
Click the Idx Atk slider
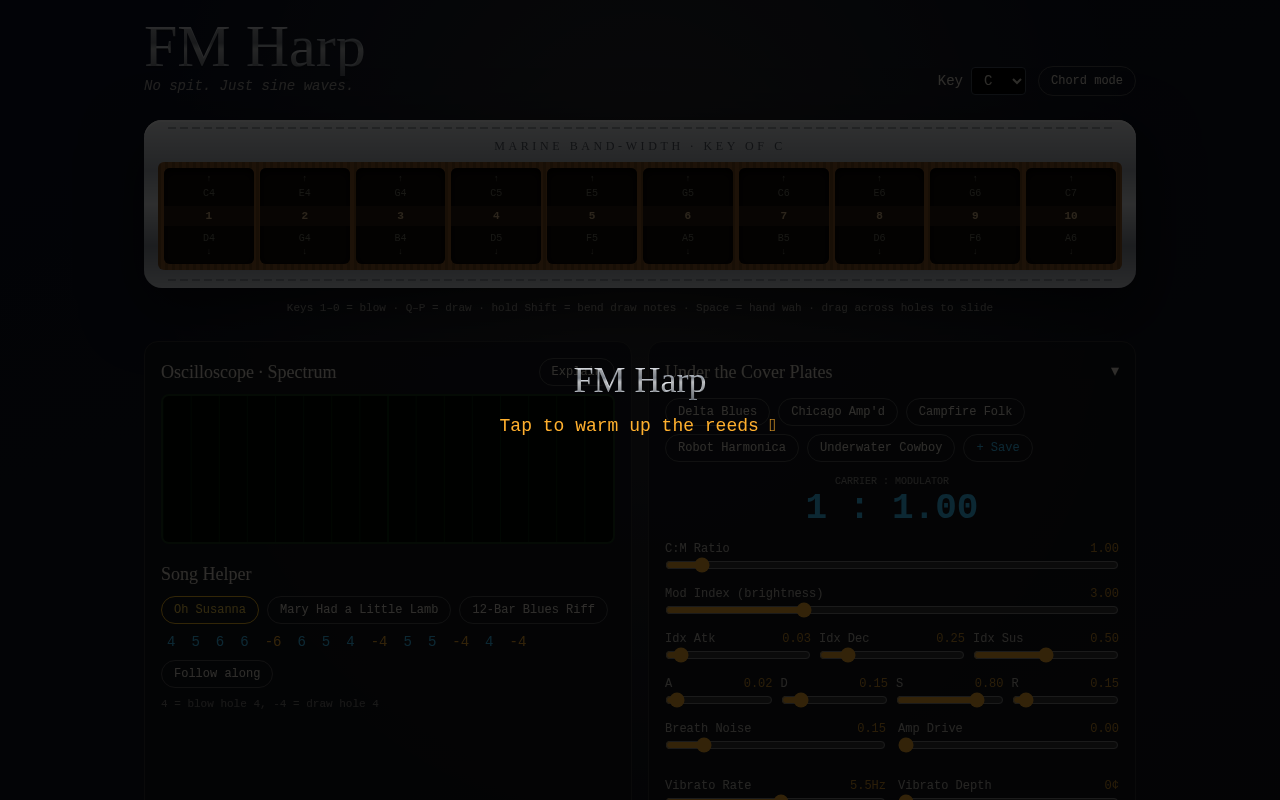738,655
